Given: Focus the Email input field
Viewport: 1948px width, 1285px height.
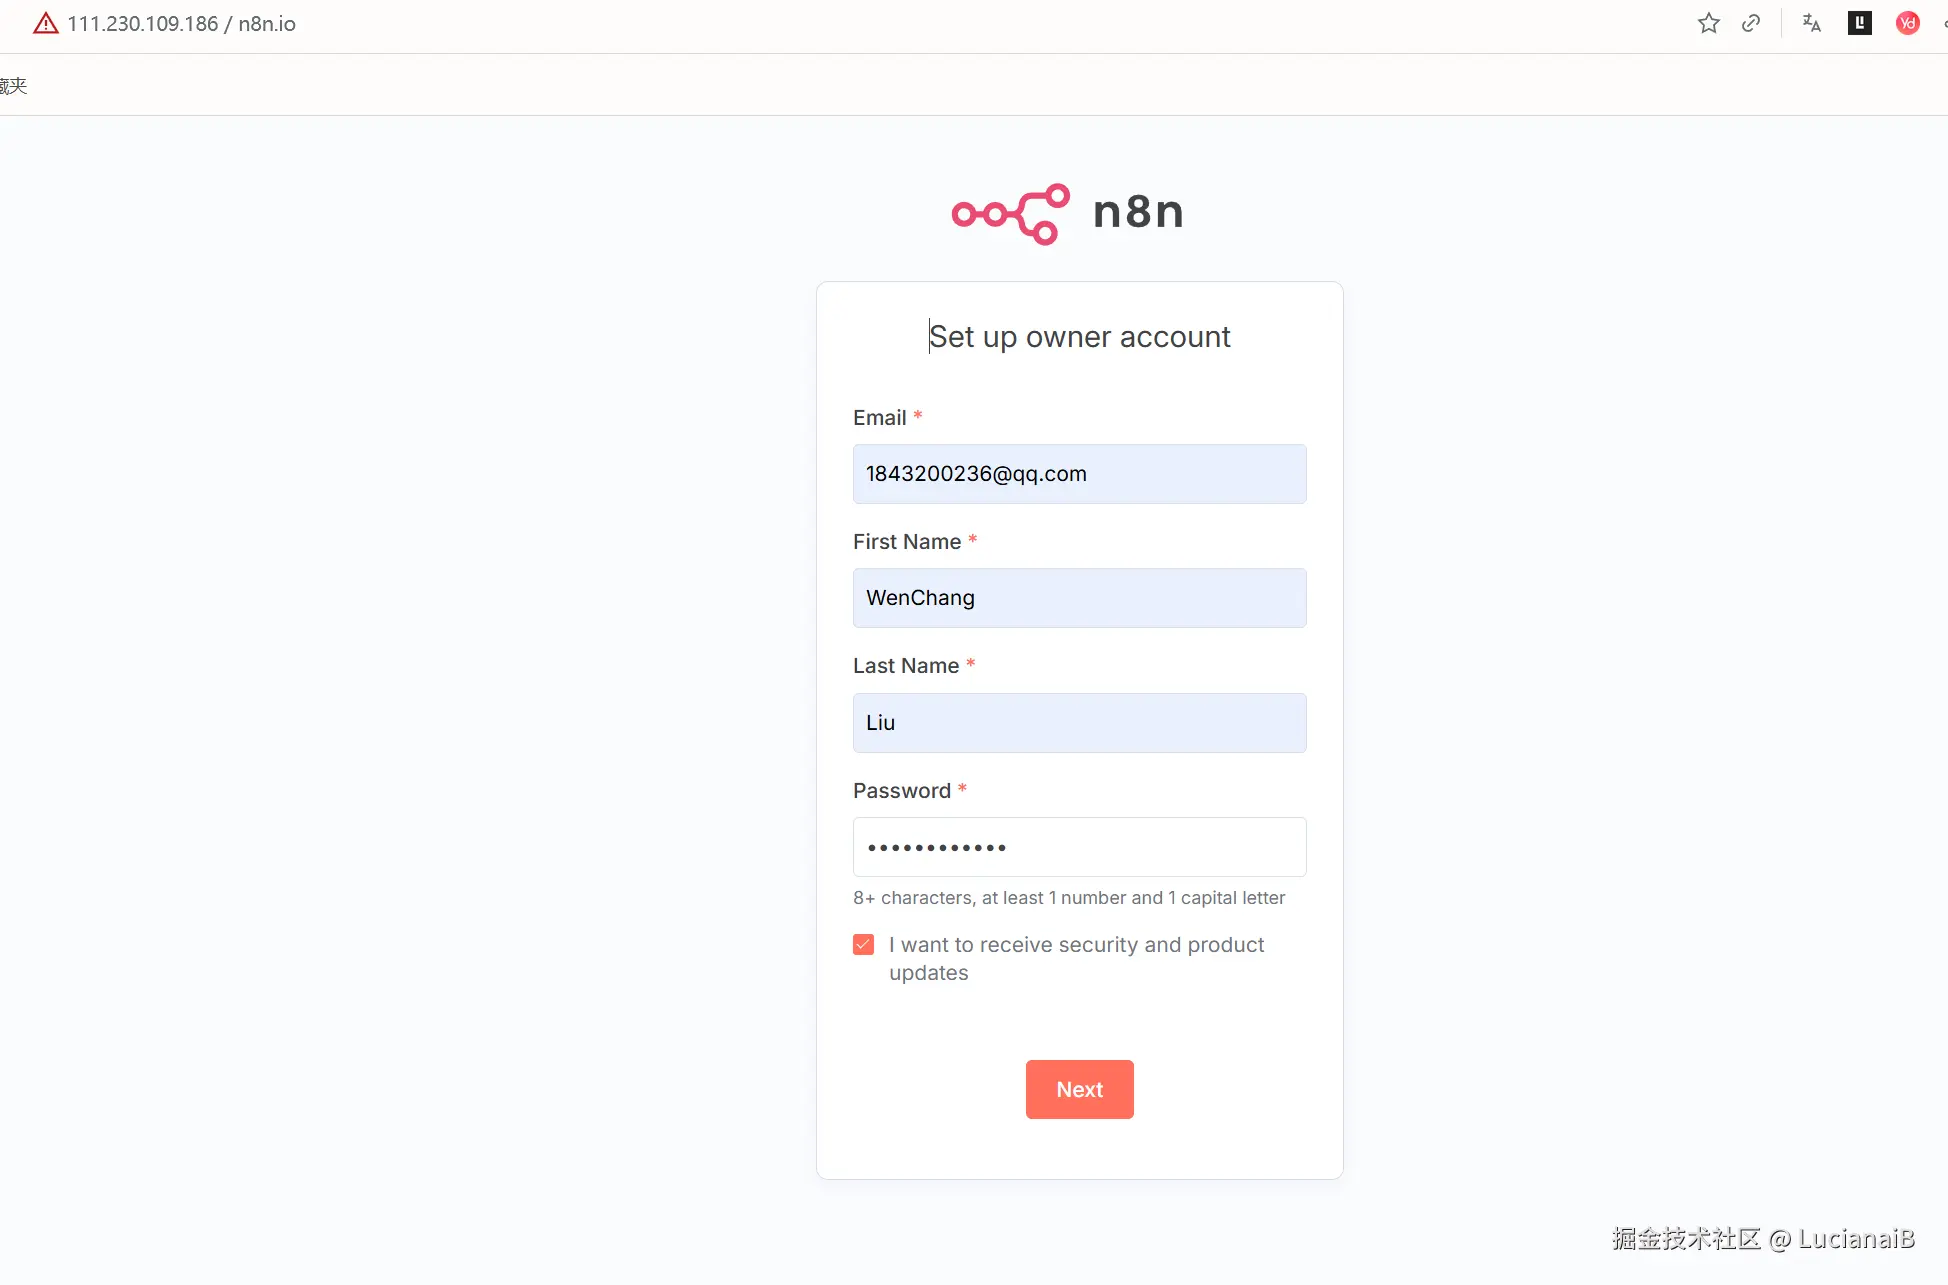Looking at the screenshot, I should coord(1079,474).
